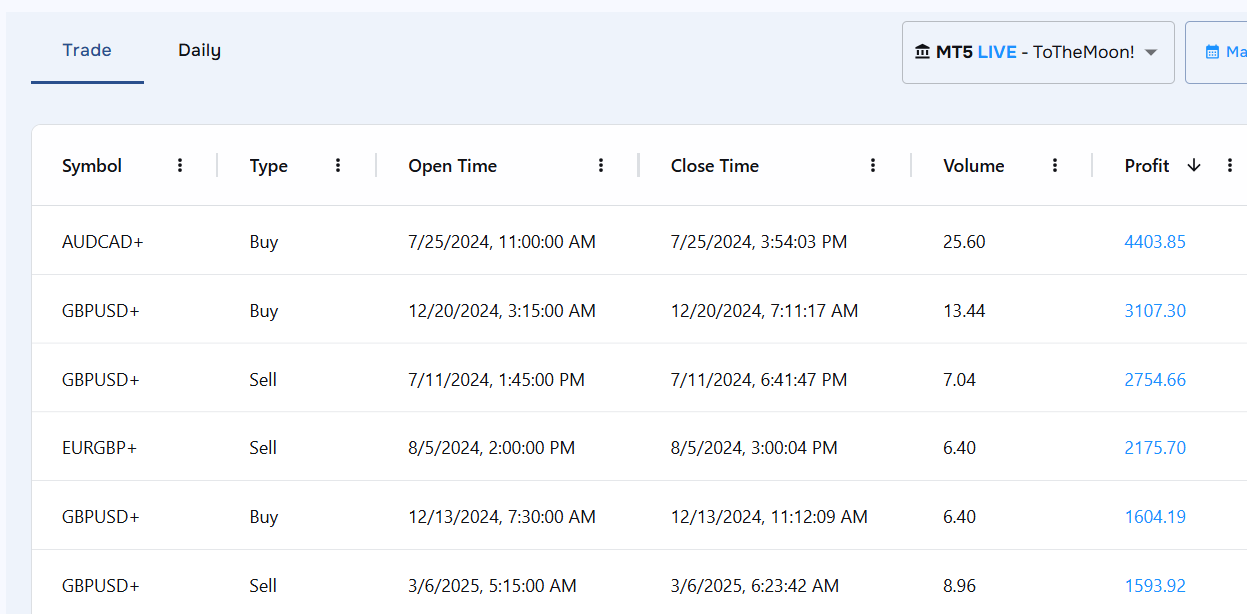Open profit value 3107.30 link
The width and height of the screenshot is (1247, 614).
click(1154, 311)
